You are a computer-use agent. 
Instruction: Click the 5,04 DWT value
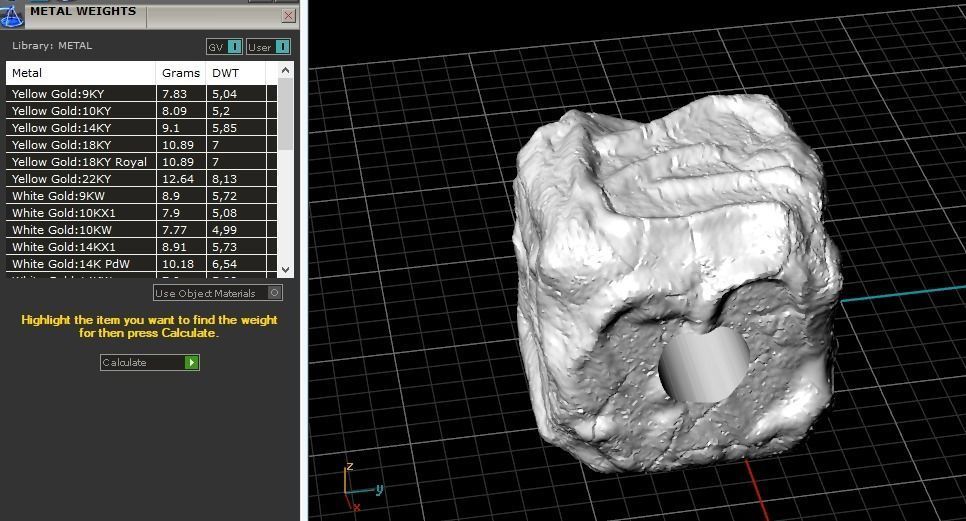(x=224, y=94)
